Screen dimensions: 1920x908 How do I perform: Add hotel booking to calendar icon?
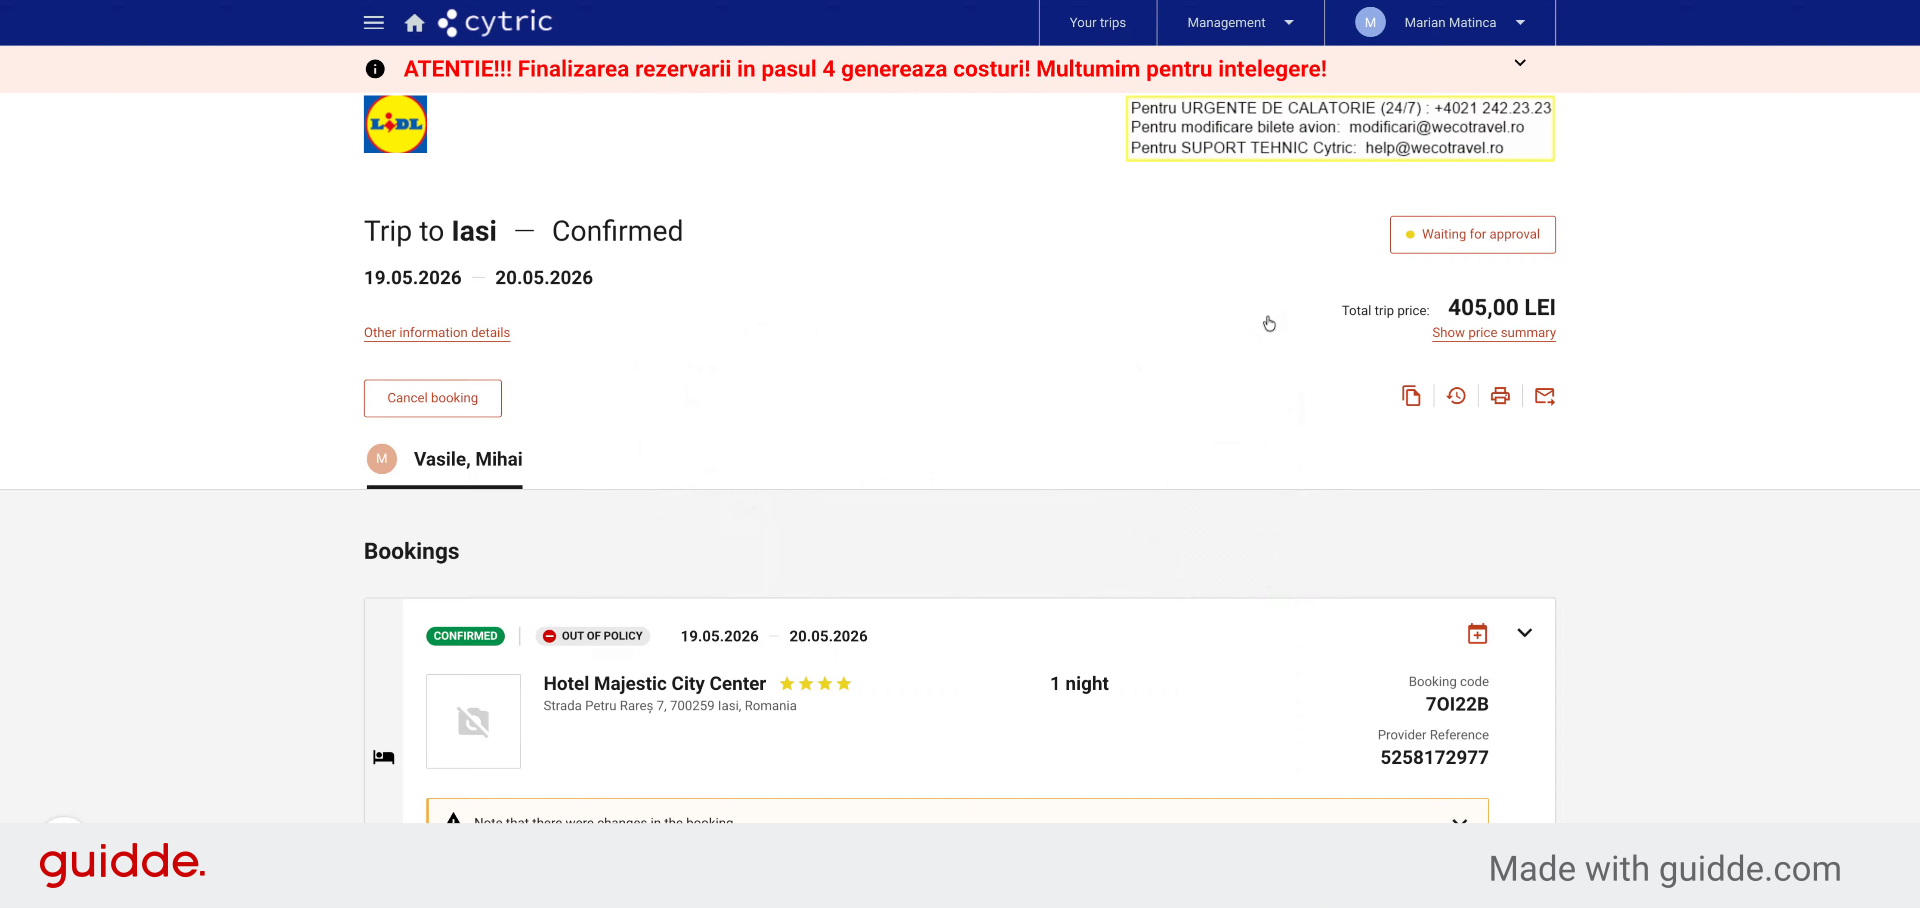point(1477,633)
